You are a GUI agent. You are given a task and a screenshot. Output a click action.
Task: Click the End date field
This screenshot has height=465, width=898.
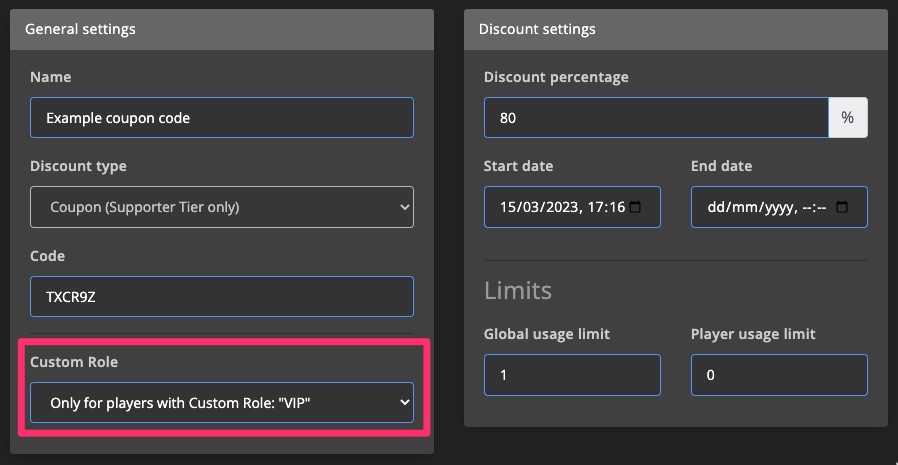(779, 207)
